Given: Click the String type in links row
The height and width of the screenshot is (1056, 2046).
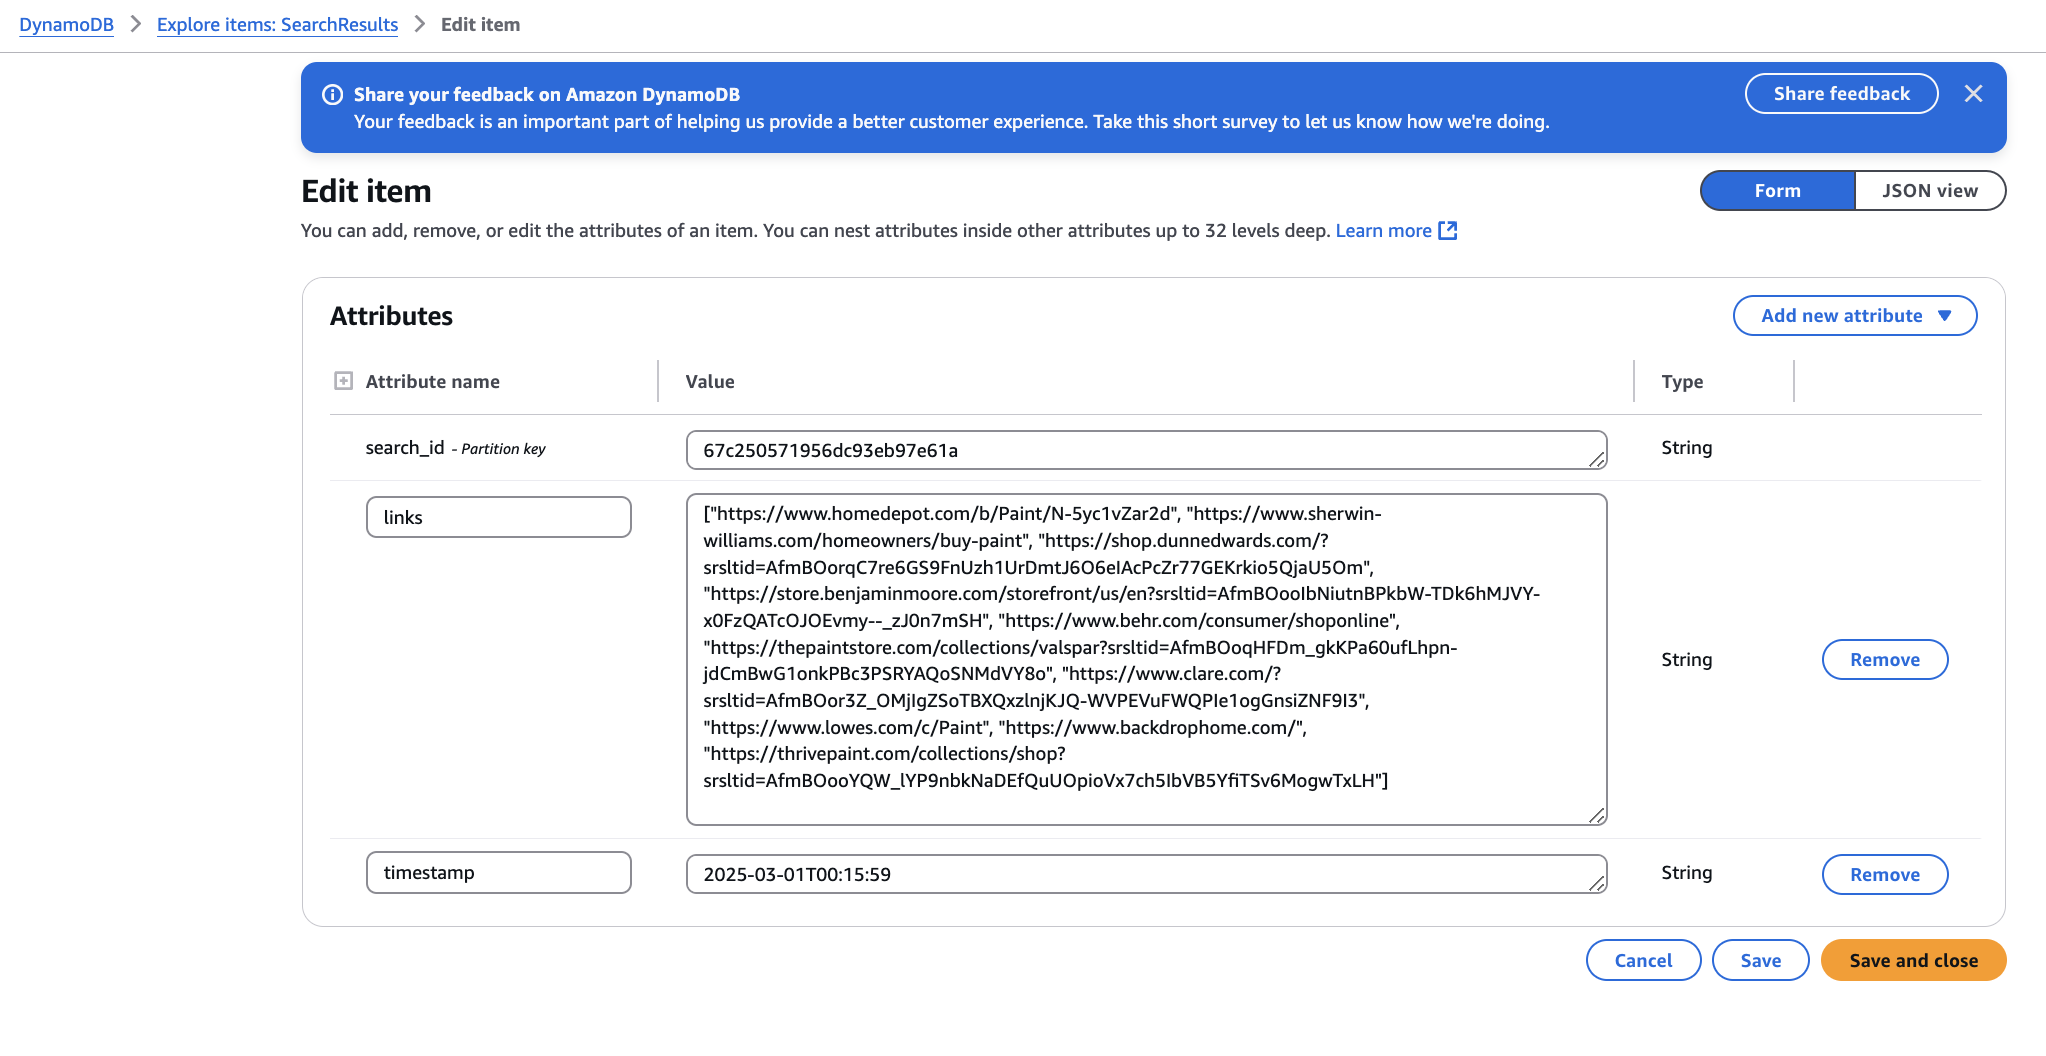Looking at the screenshot, I should pyautogui.click(x=1686, y=660).
